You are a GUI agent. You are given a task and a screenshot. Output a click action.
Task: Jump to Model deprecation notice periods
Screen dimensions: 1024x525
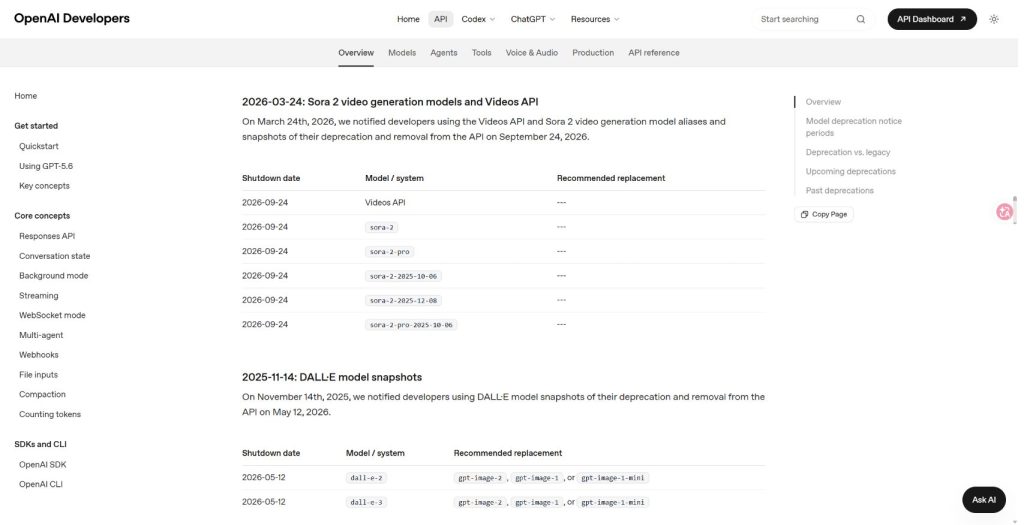tap(854, 127)
